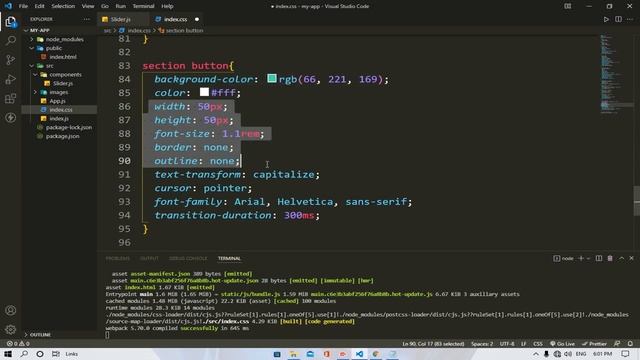Kill the terminal with trash icon
This screenshot has width=640, height=360.
610,258
